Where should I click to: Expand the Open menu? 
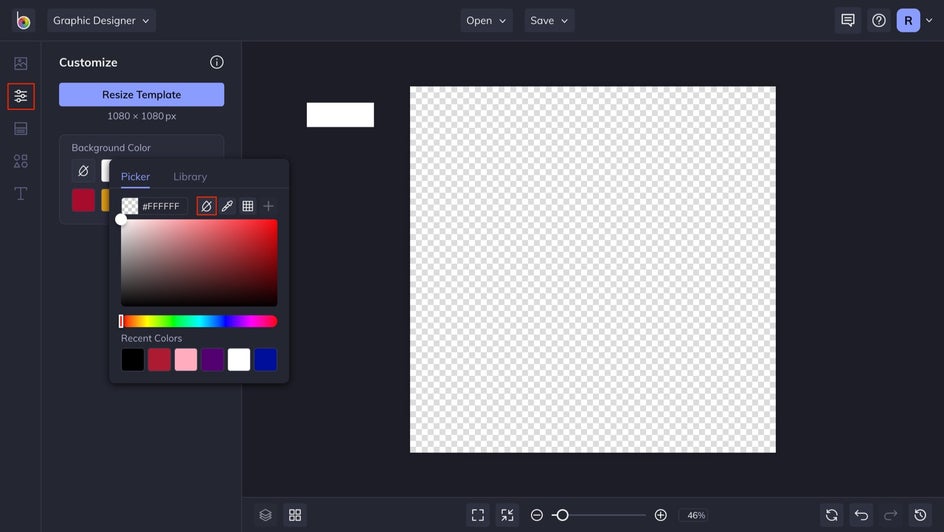(x=486, y=20)
